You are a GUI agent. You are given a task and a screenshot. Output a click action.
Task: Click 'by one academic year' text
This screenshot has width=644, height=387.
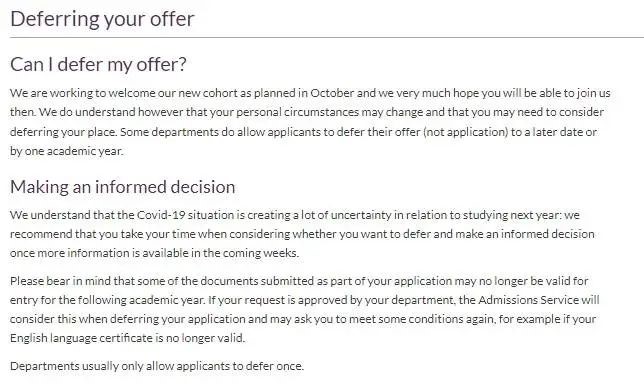click(x=66, y=151)
